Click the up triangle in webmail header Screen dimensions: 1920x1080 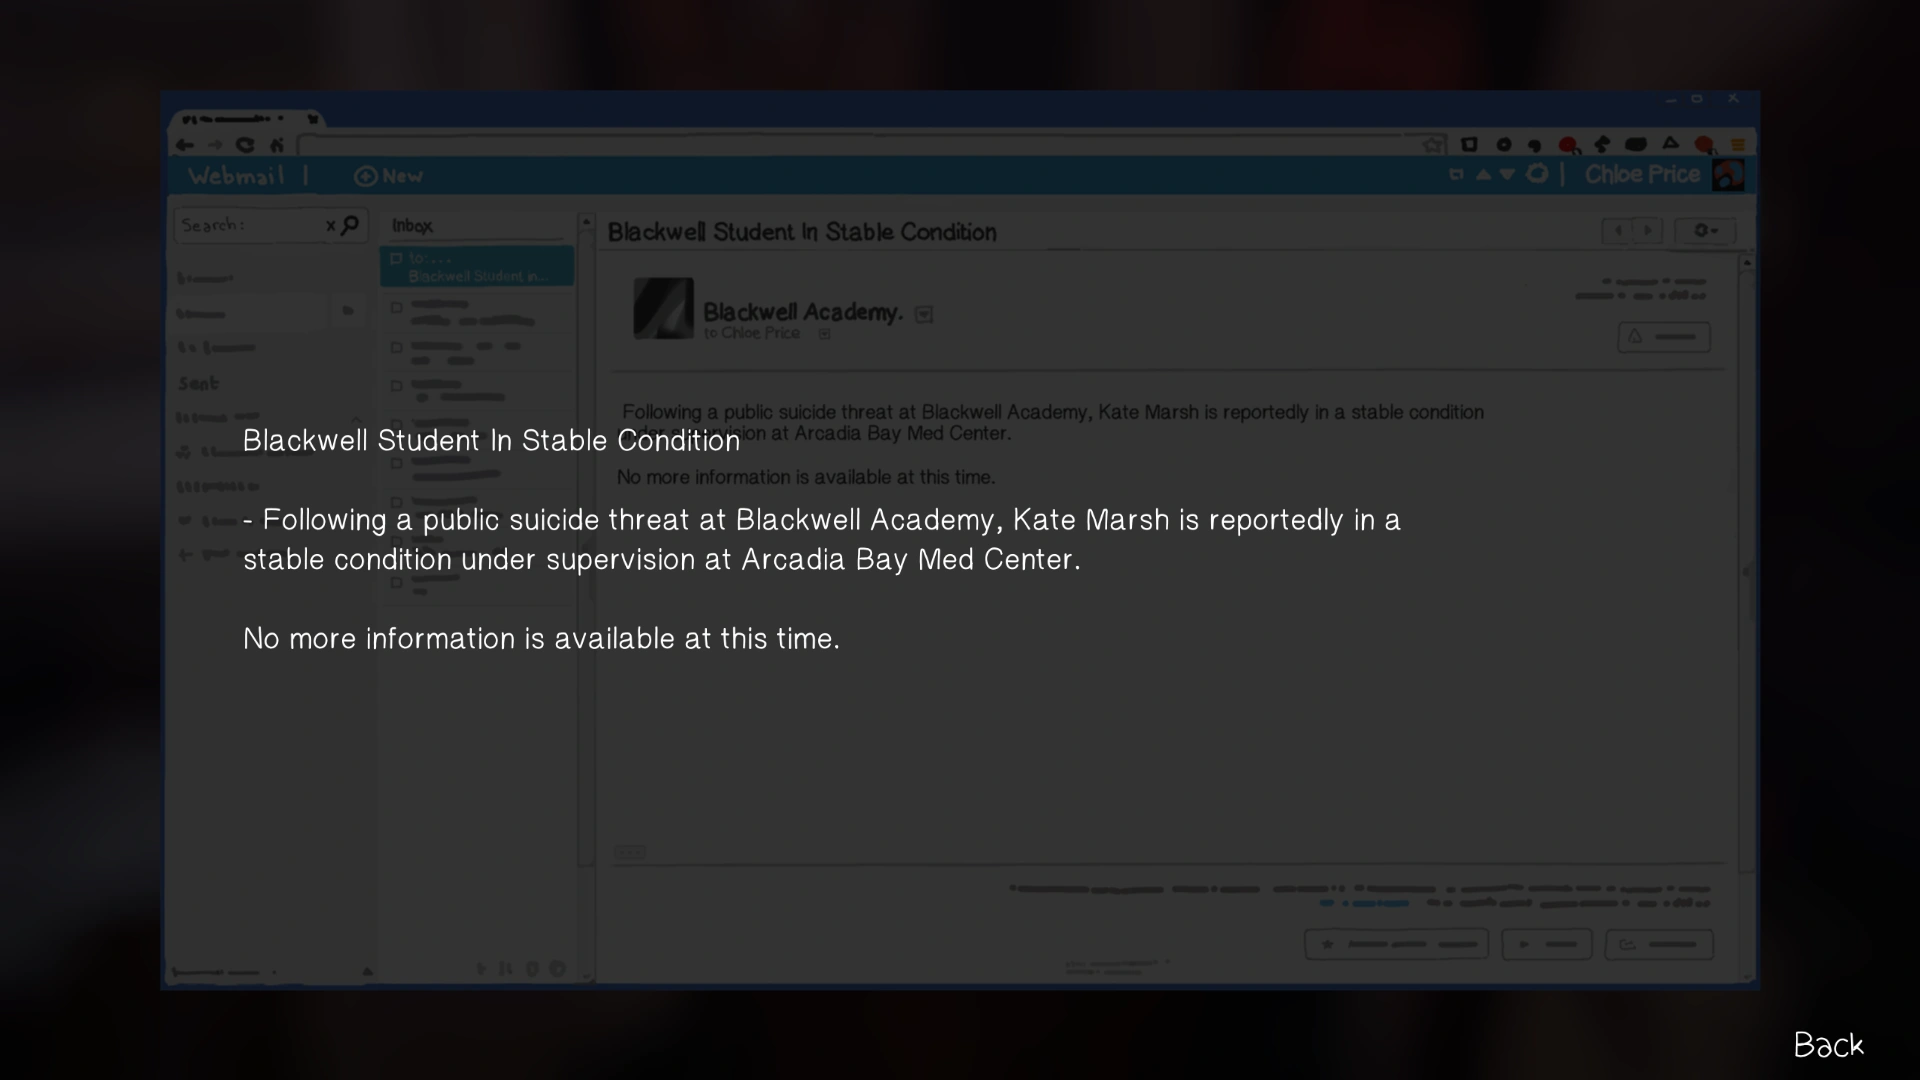coord(1483,174)
